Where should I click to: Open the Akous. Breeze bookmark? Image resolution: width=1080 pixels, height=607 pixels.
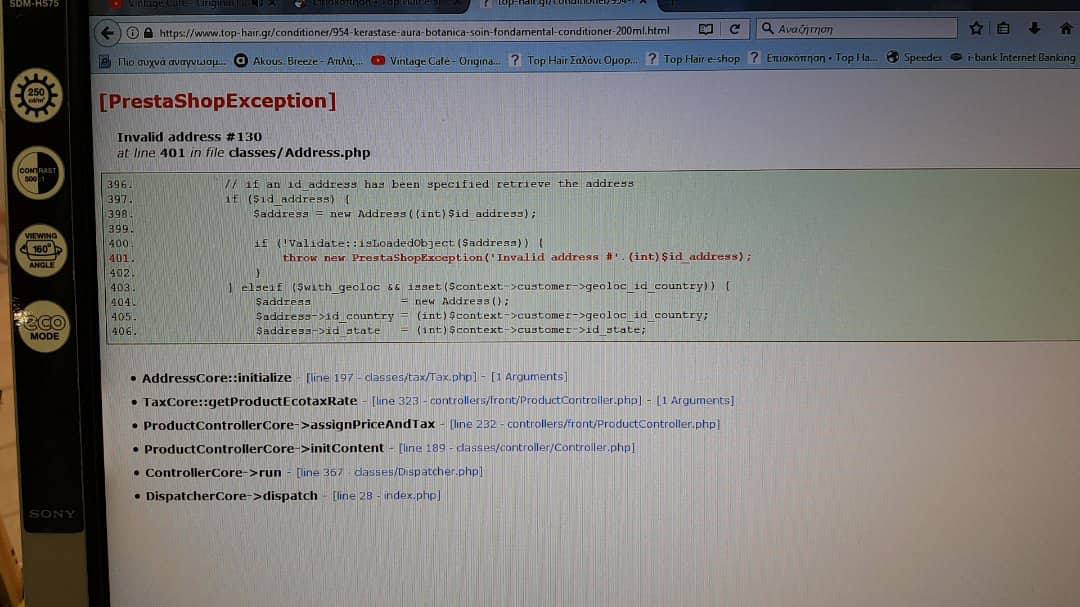click(x=298, y=61)
